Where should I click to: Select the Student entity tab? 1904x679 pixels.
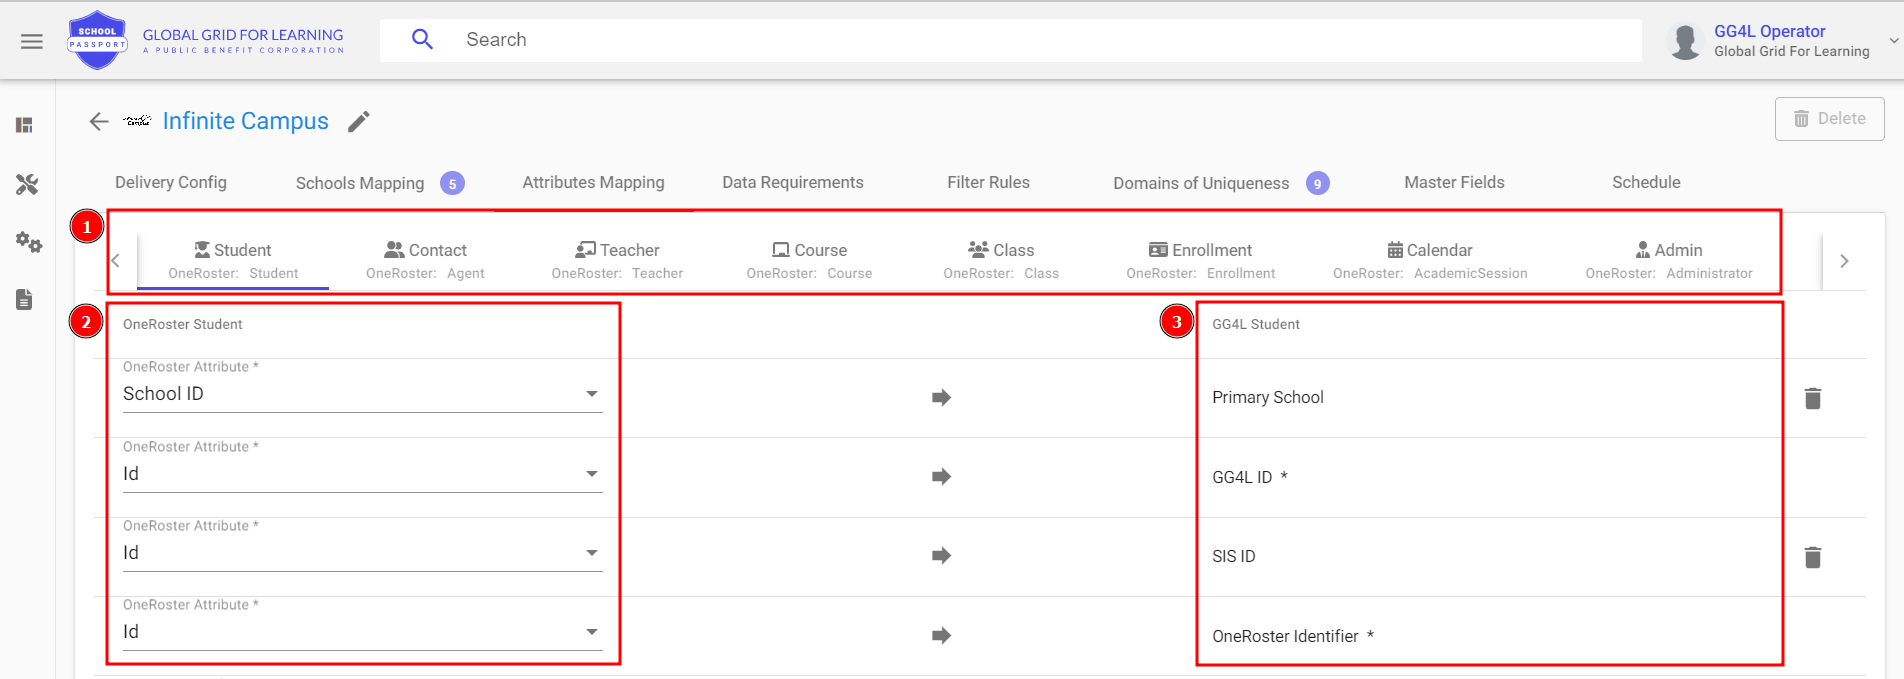coord(233,261)
